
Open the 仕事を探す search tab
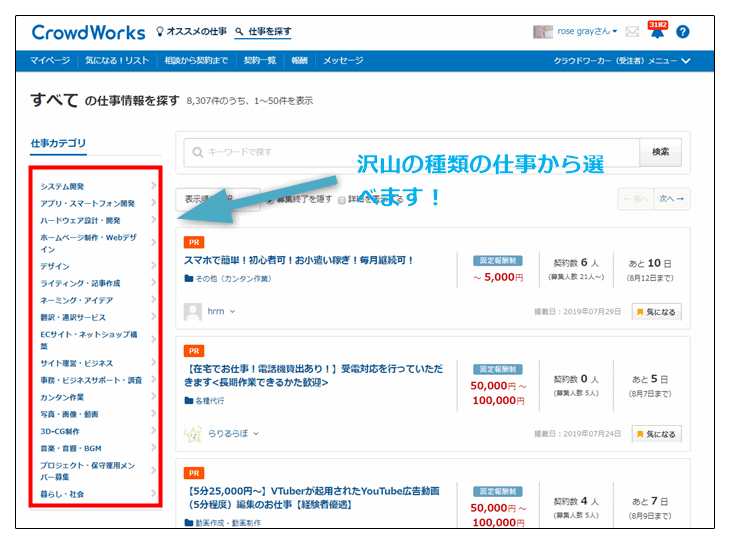click(x=263, y=31)
